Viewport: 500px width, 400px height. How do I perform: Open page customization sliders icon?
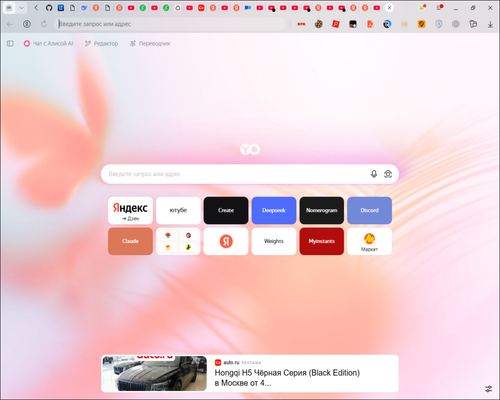[x=488, y=389]
